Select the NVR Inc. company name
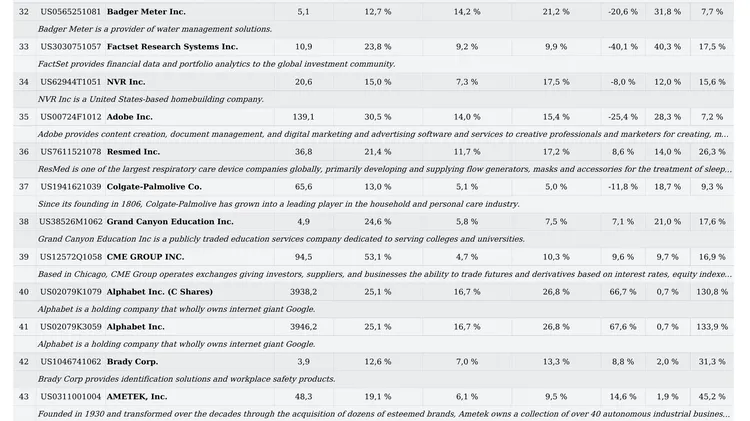 pyautogui.click(x=126, y=81)
